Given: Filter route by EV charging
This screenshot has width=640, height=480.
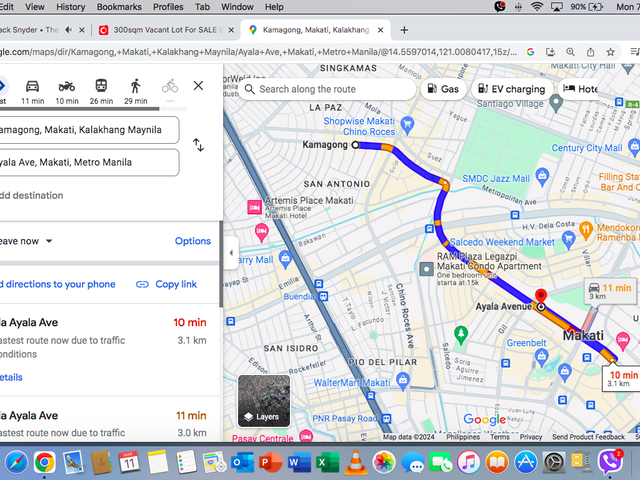Looking at the screenshot, I should point(512,89).
